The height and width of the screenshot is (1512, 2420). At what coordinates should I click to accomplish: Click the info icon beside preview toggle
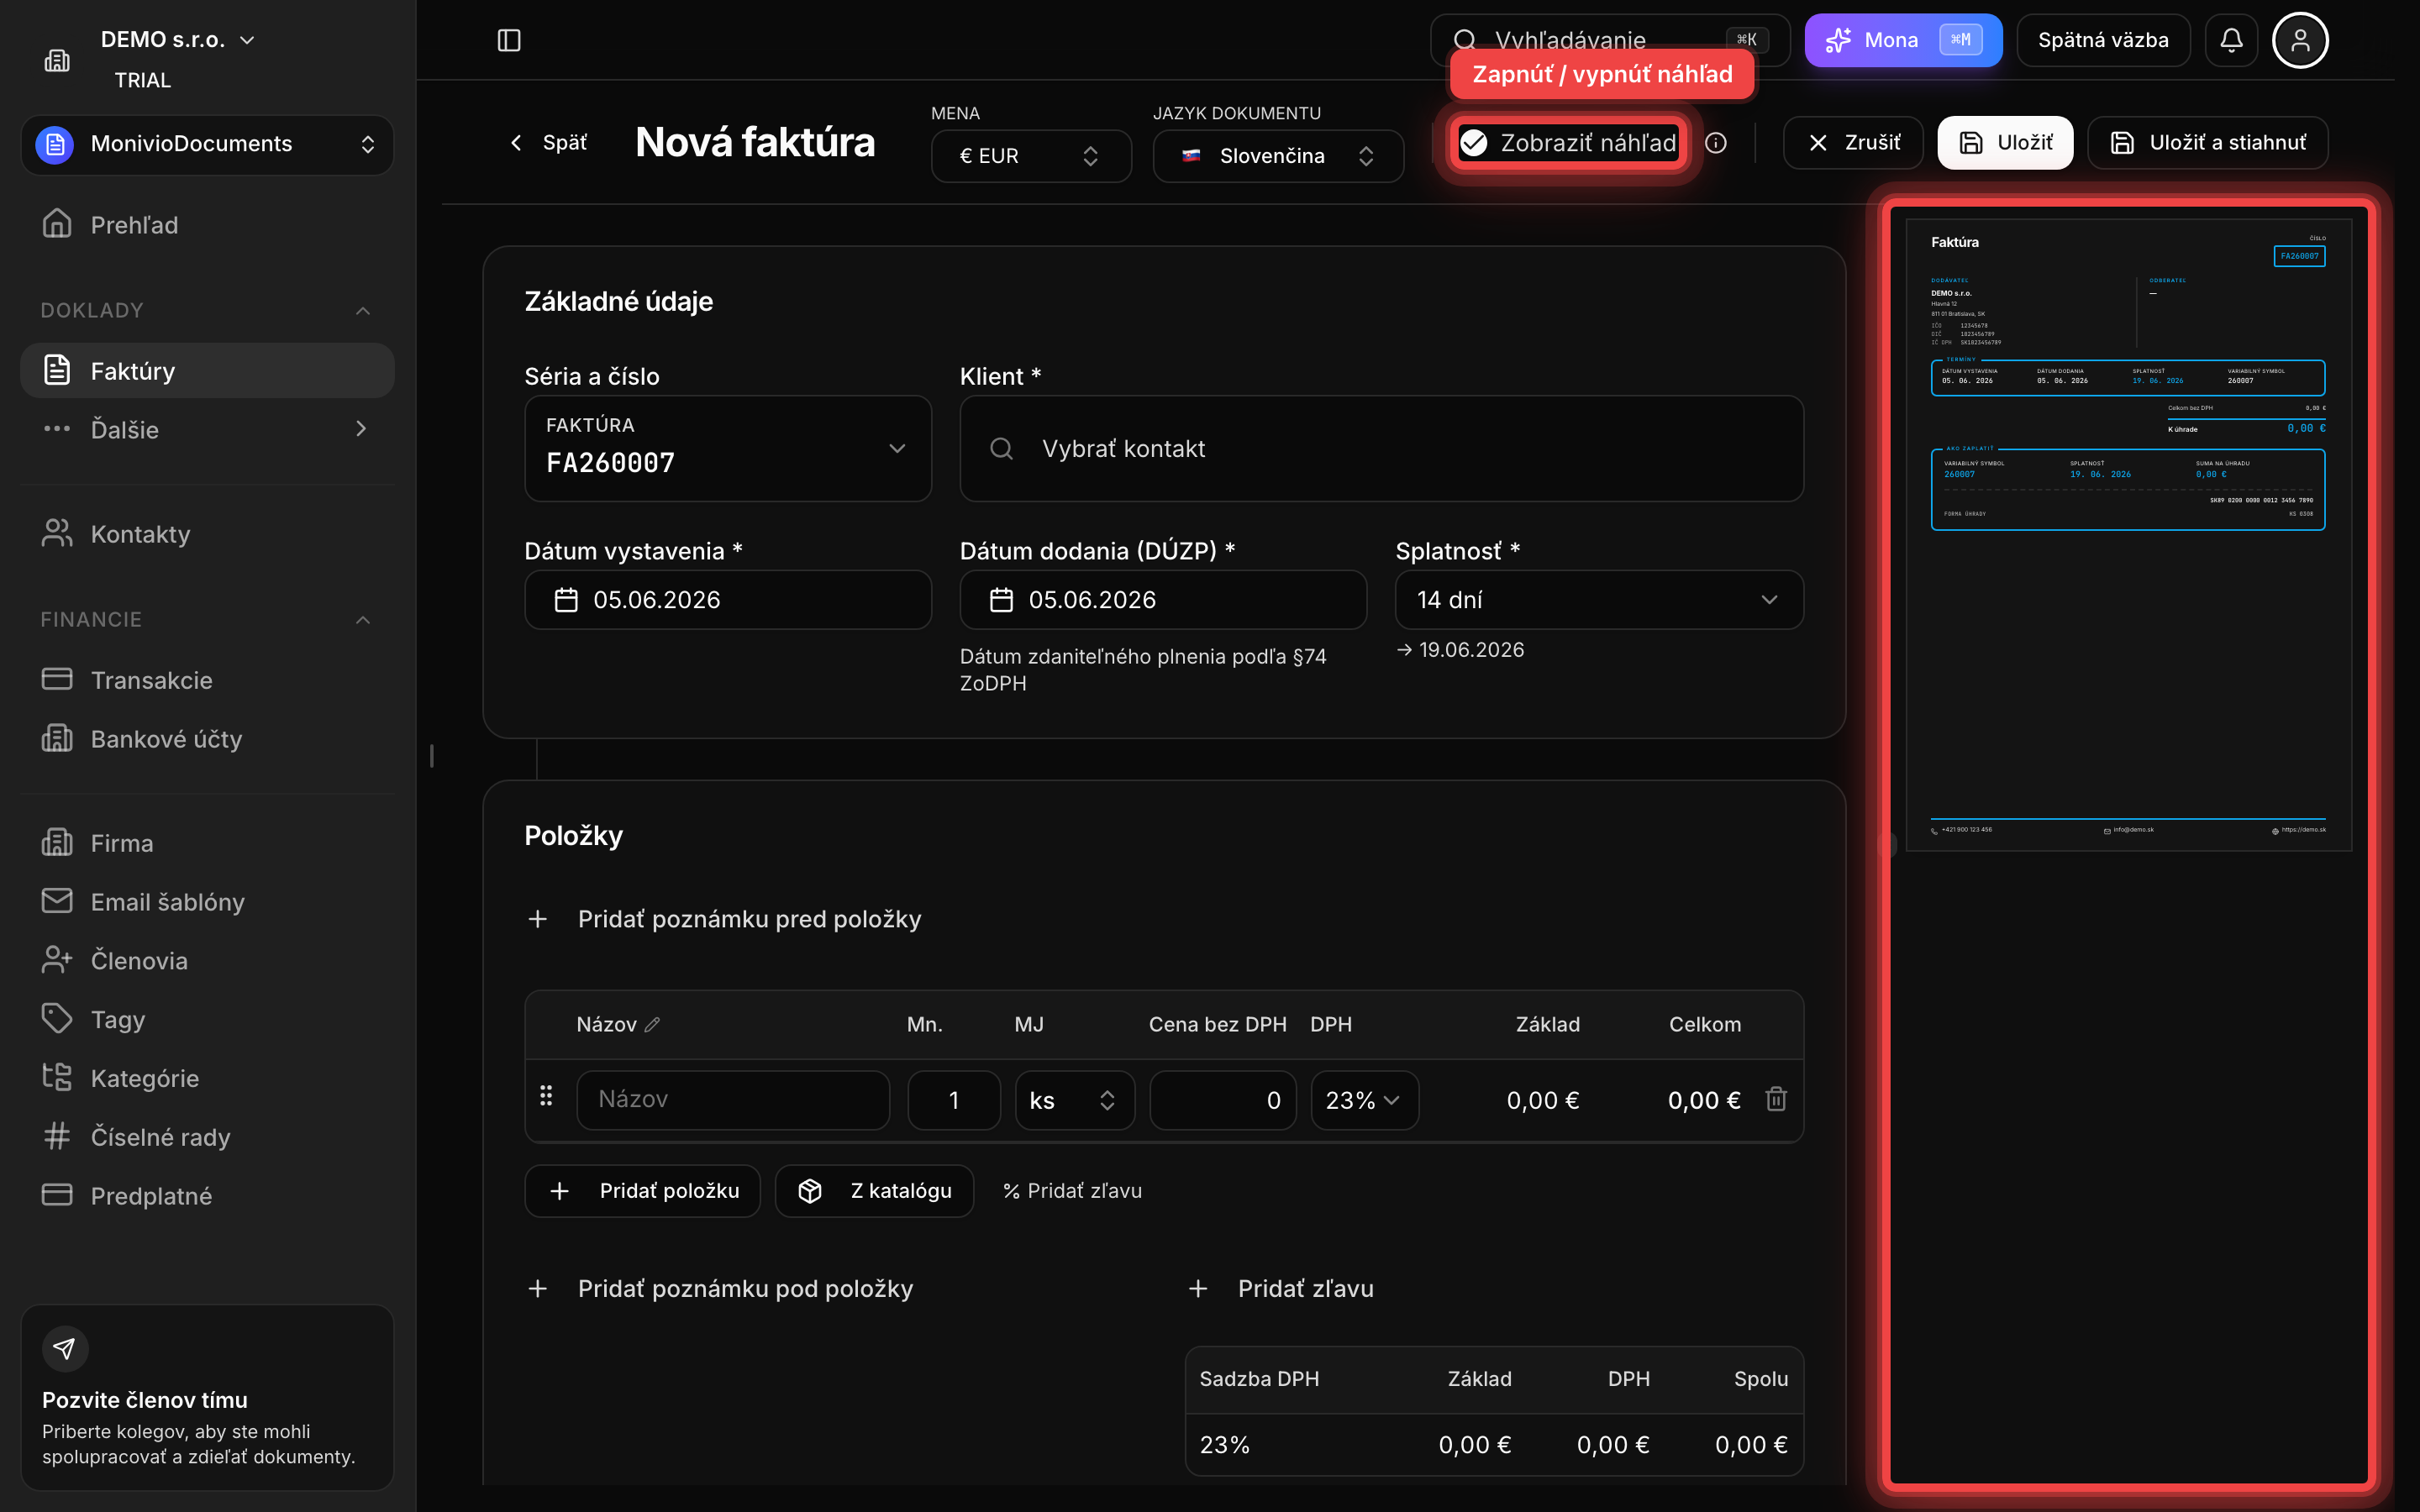(1716, 143)
